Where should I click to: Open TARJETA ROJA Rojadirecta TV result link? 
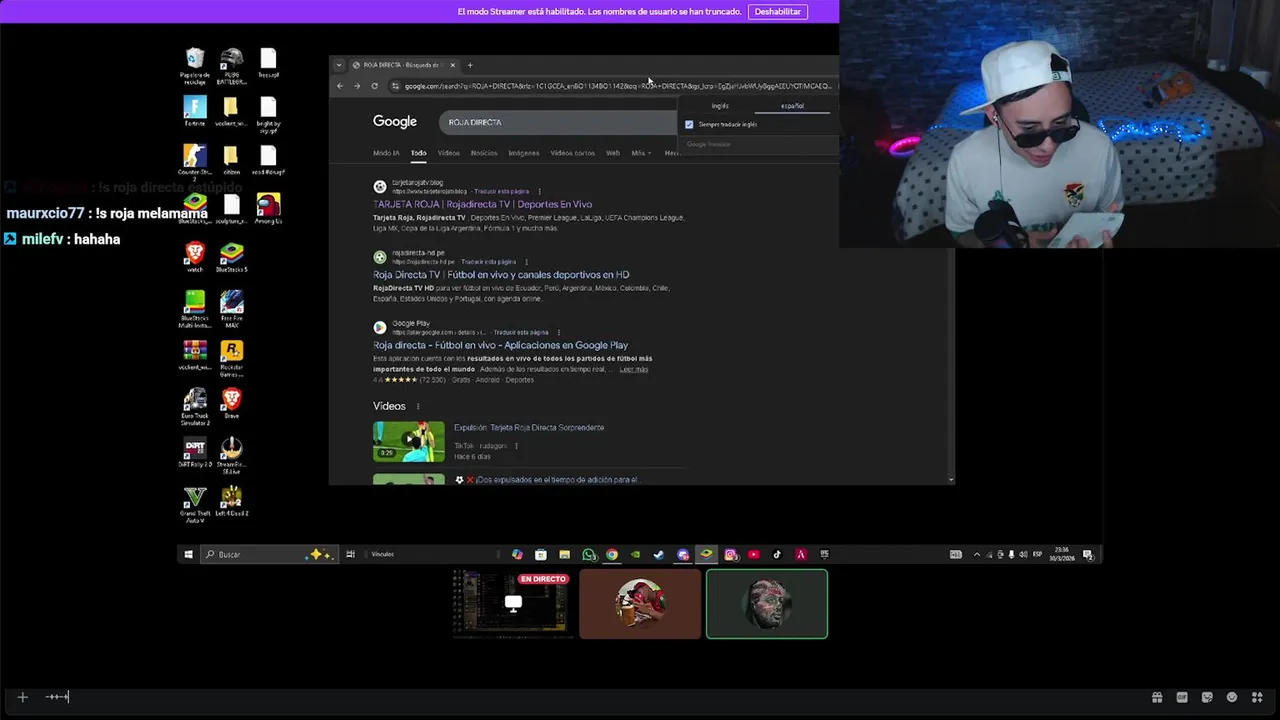[x=482, y=204]
